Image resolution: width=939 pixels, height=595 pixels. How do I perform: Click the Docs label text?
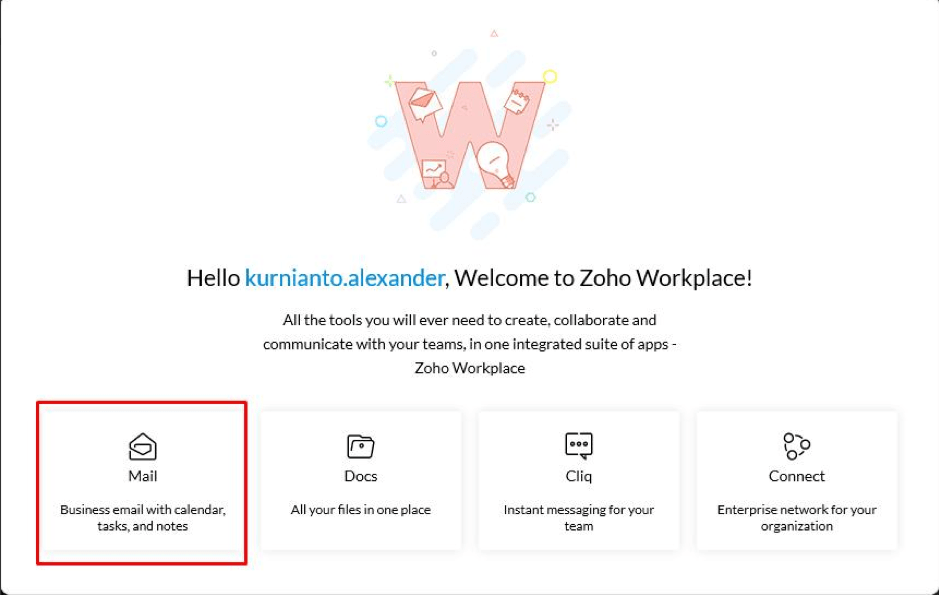[x=360, y=476]
